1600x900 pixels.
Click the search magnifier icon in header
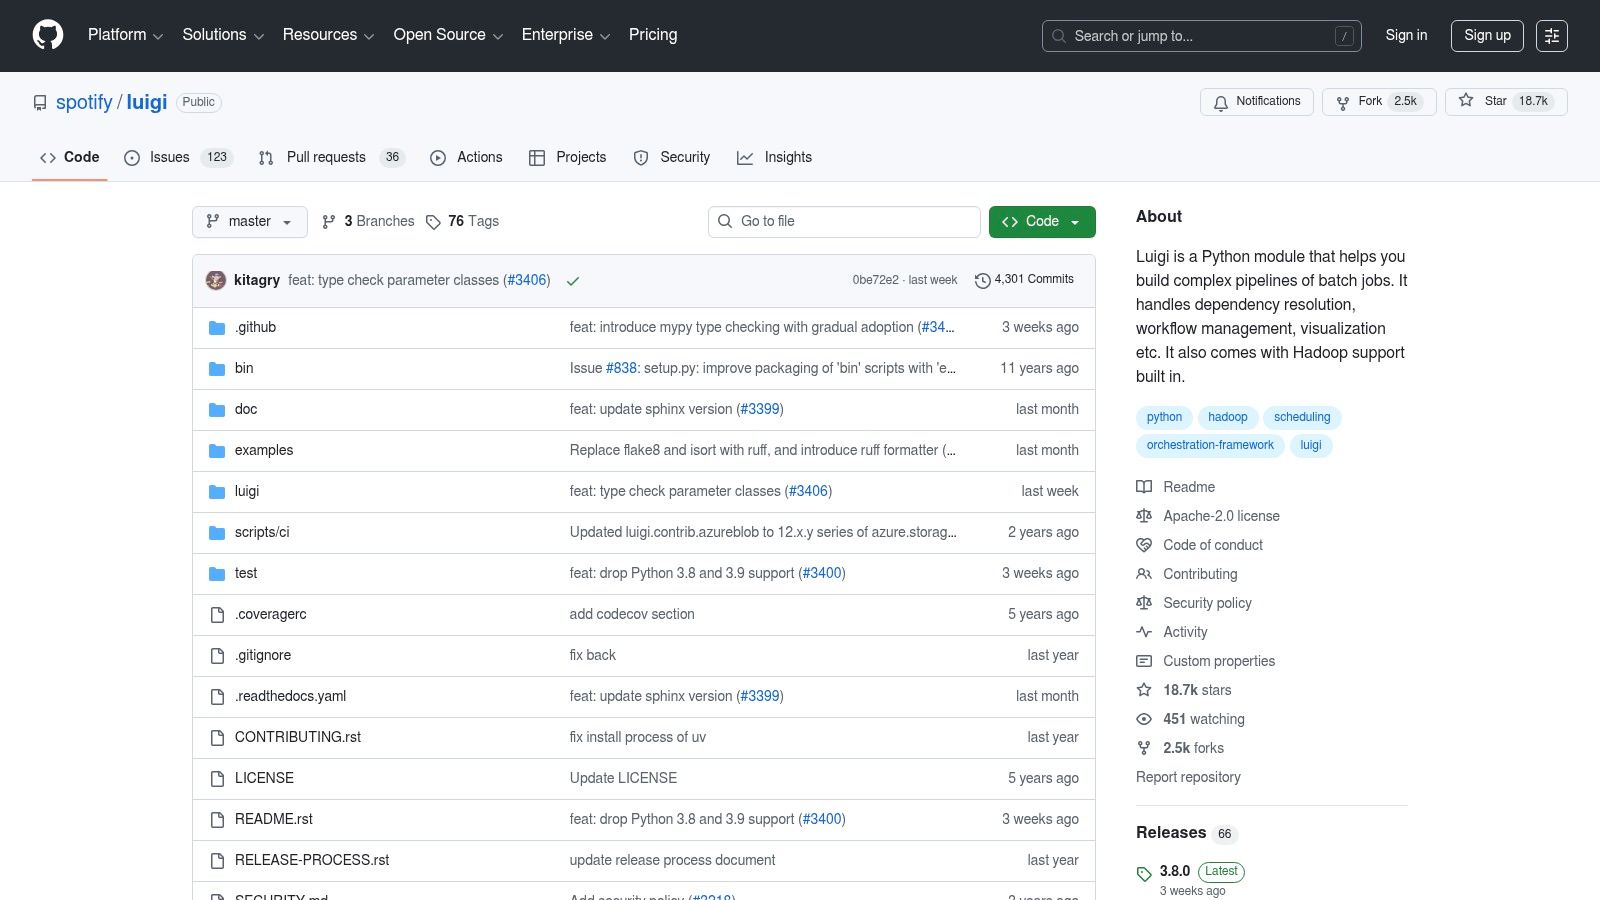(1059, 36)
